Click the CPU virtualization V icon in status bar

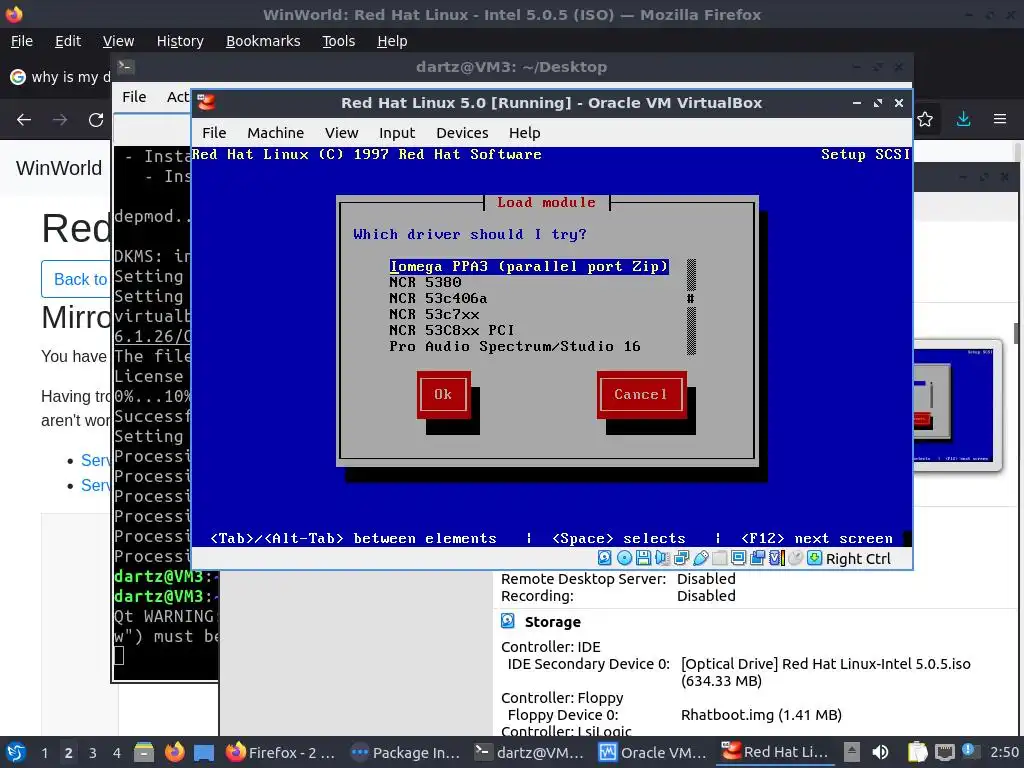pos(776,558)
